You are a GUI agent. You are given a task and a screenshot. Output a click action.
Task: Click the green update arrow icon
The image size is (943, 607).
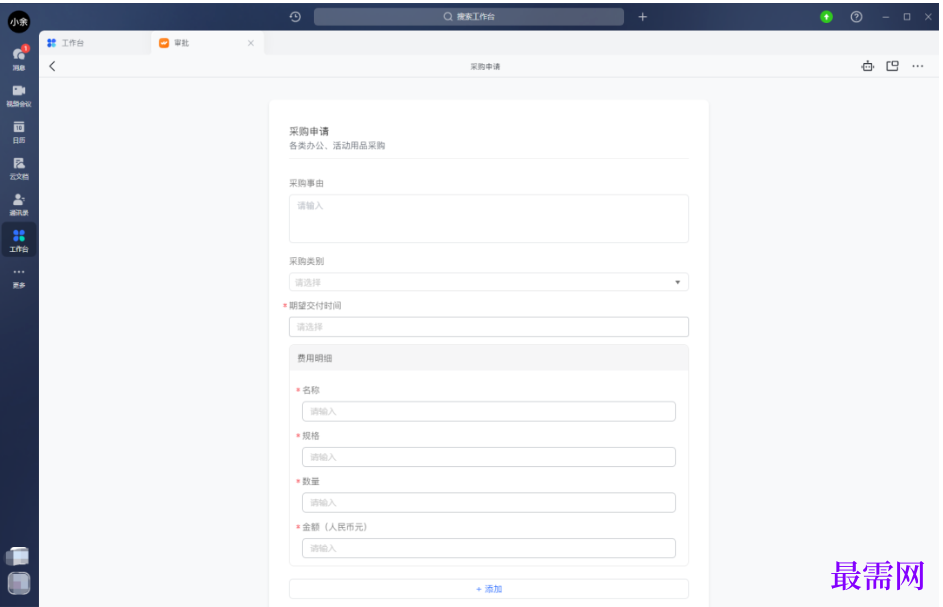coord(826,17)
